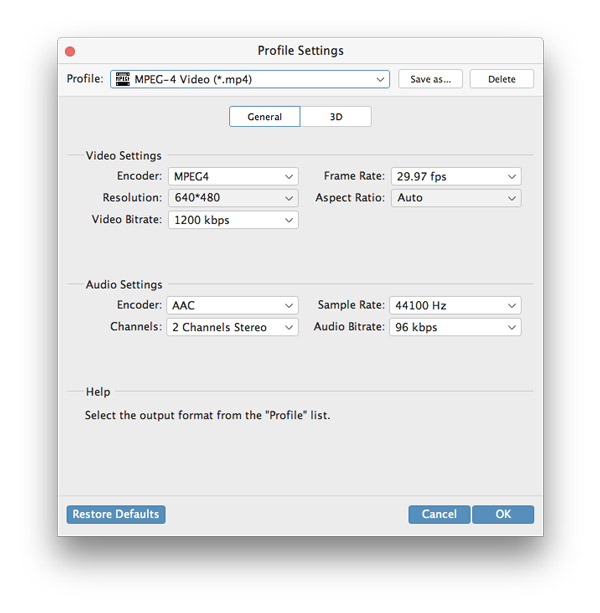Open the Resolution 640*480 dropdown
This screenshot has width=600, height=613.
(232, 198)
